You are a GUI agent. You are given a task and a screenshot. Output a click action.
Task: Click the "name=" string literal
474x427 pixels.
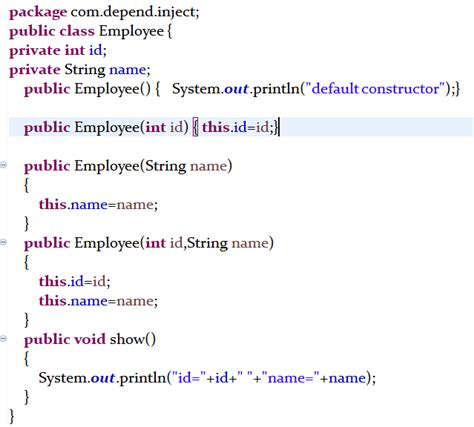click(291, 378)
